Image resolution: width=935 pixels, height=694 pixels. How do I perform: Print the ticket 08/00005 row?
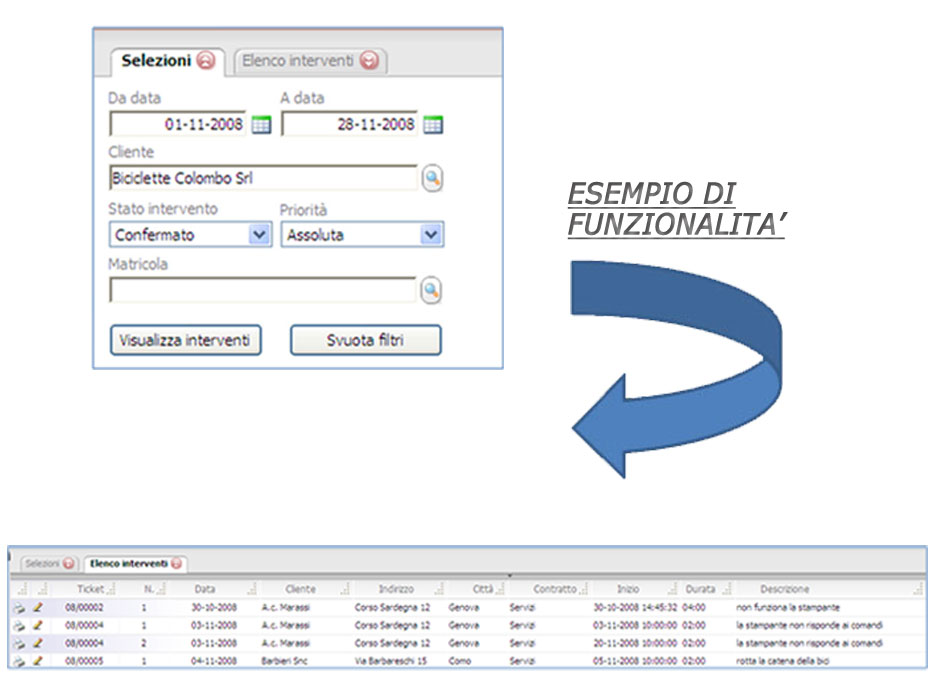pyautogui.click(x=19, y=661)
